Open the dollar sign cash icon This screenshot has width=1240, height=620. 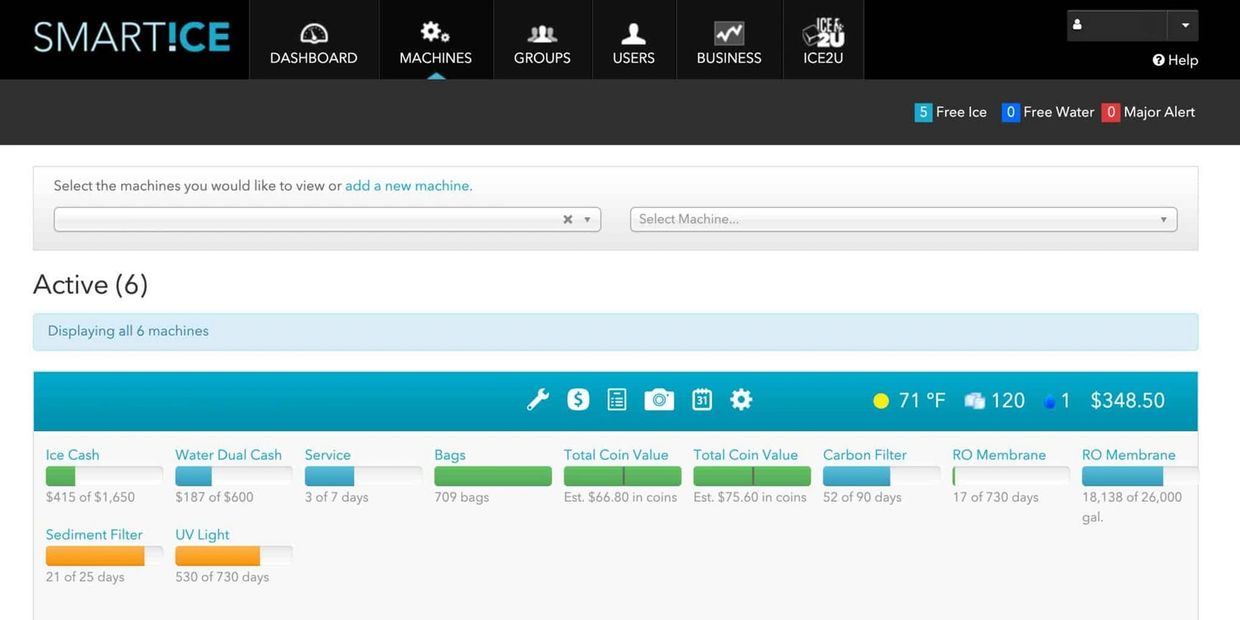[578, 400]
